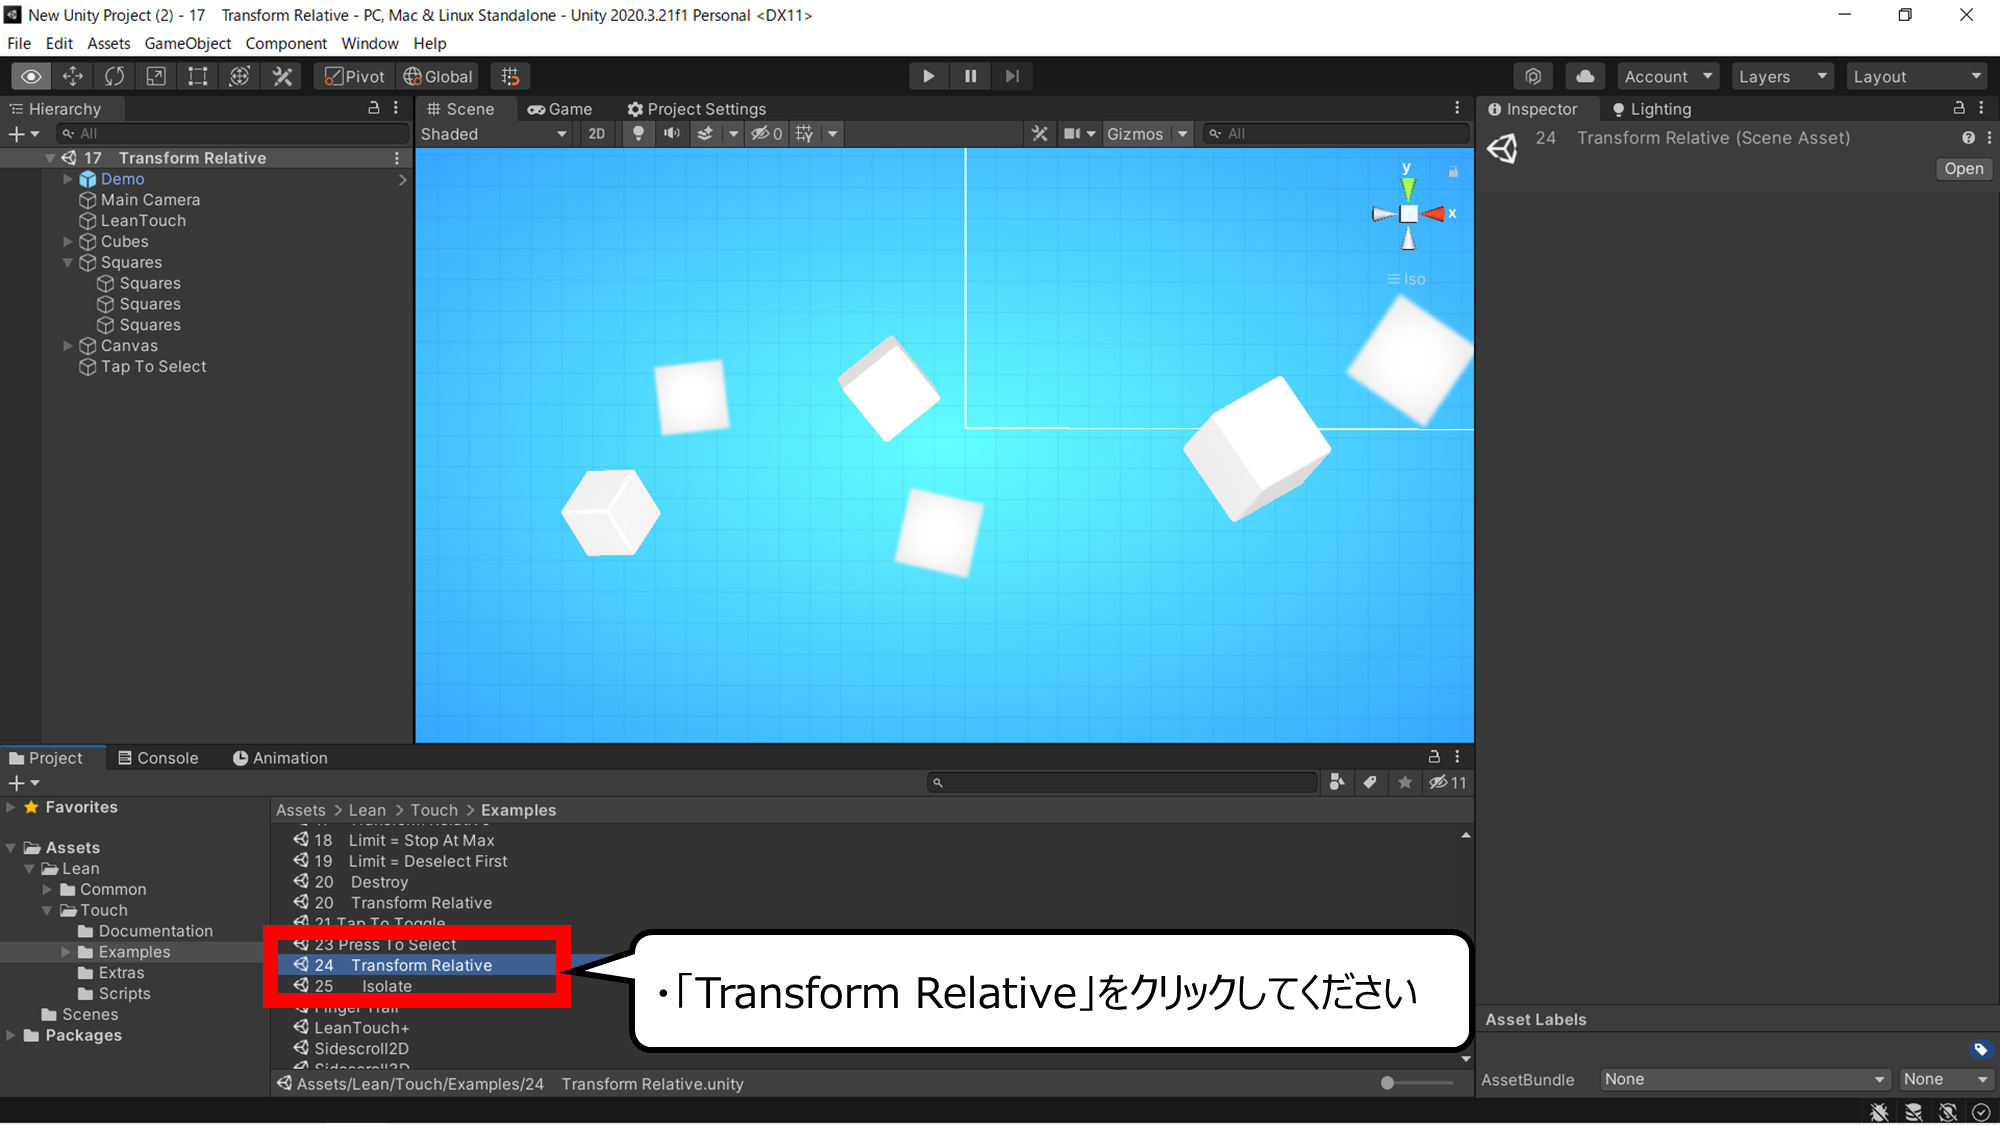Expand the Cubes object in Hierarchy
The height and width of the screenshot is (1125, 2000).
click(68, 242)
